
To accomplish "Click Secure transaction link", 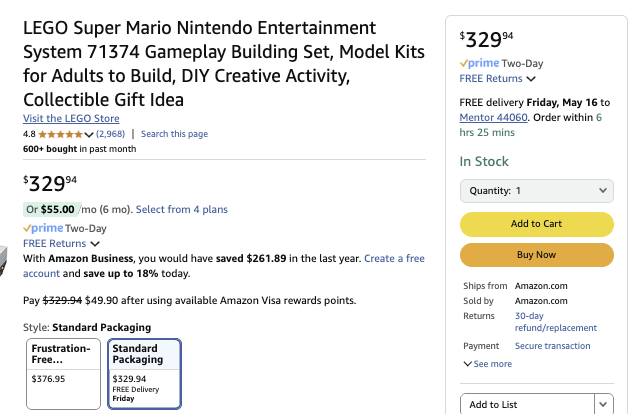I will pyautogui.click(x=552, y=346).
